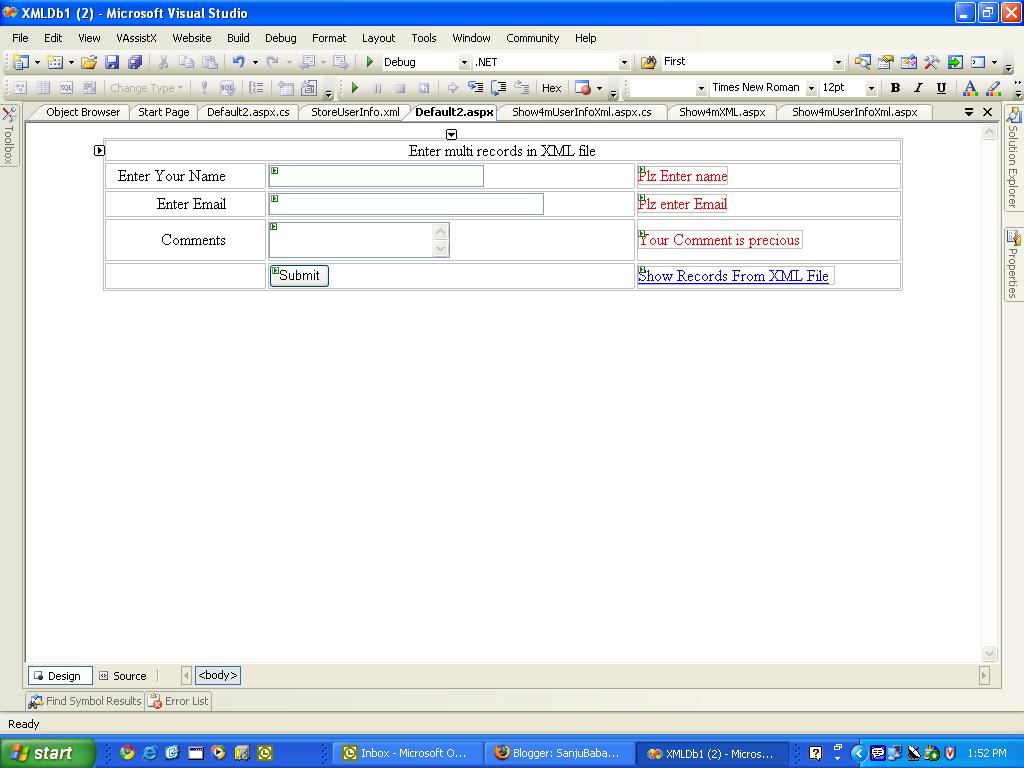Switch to the Default2.aspx.cs tab
Image resolution: width=1024 pixels, height=768 pixels.
coord(248,112)
